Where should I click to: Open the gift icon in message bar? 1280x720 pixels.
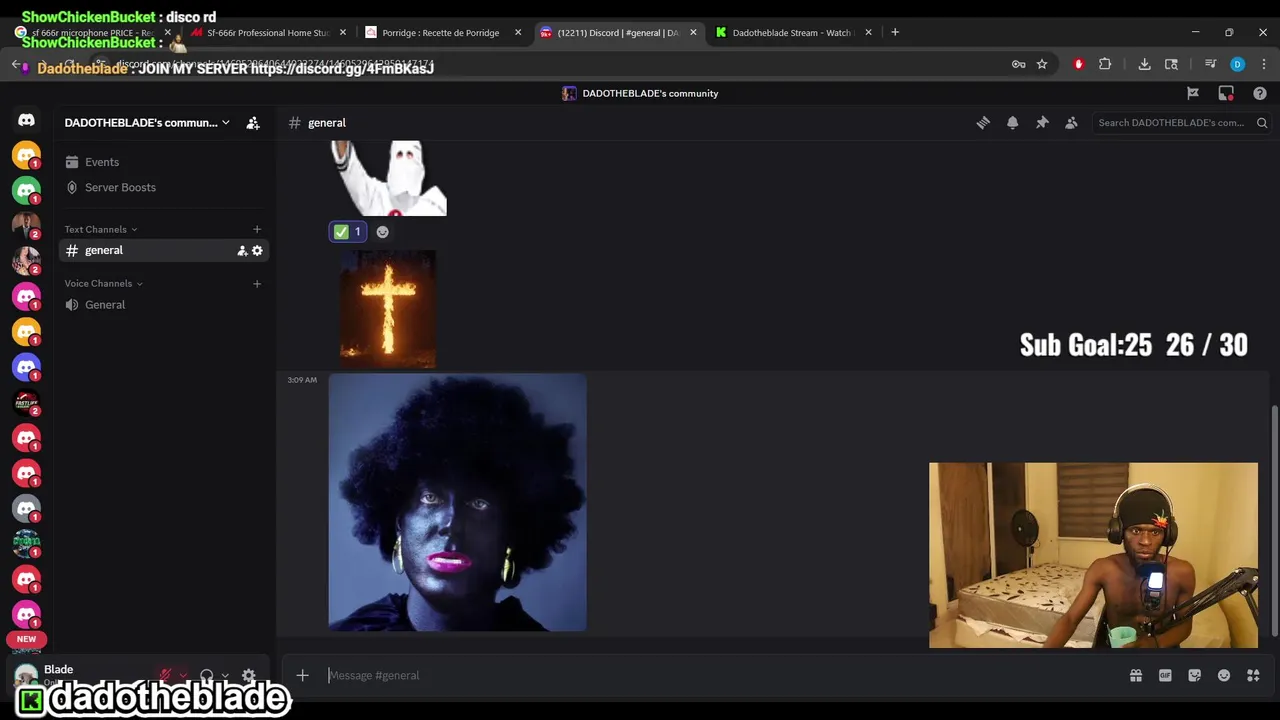pos(1136,676)
